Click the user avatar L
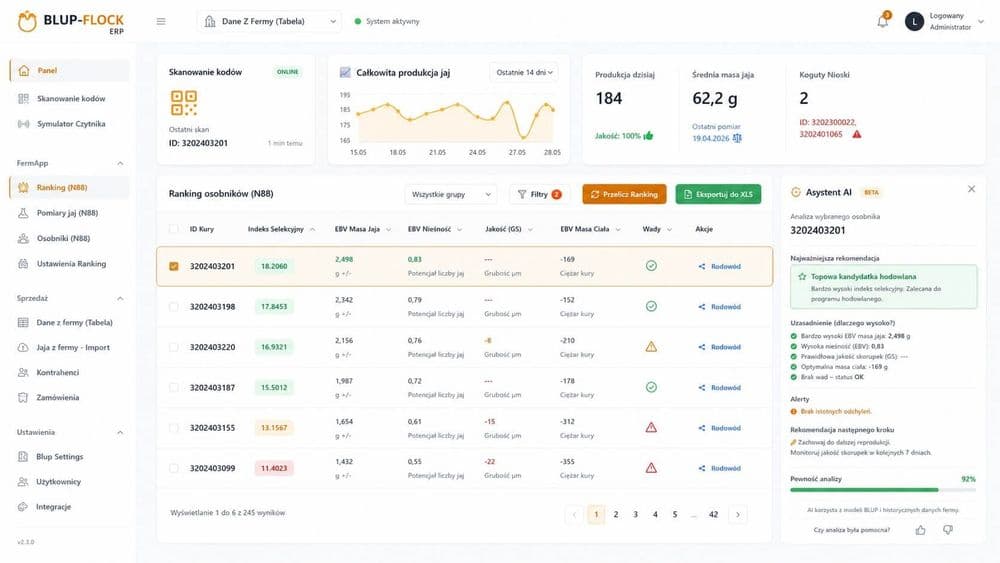The height and width of the screenshot is (563, 1000). click(914, 22)
